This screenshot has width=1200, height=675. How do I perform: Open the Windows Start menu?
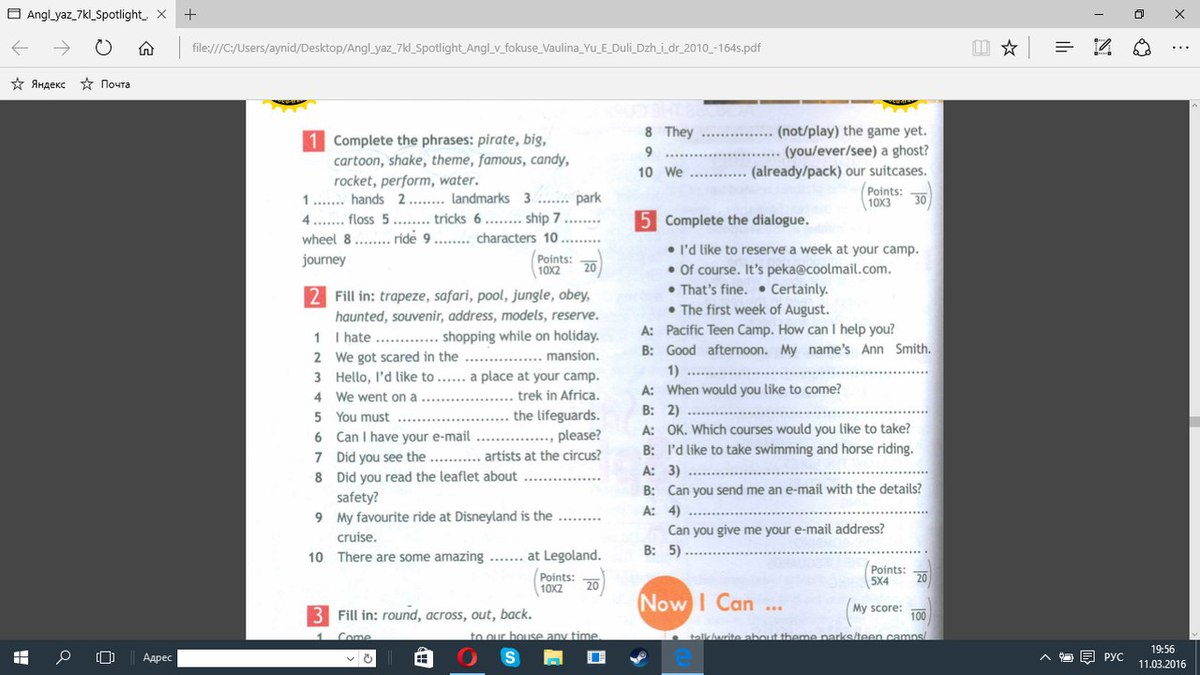[x=21, y=657]
